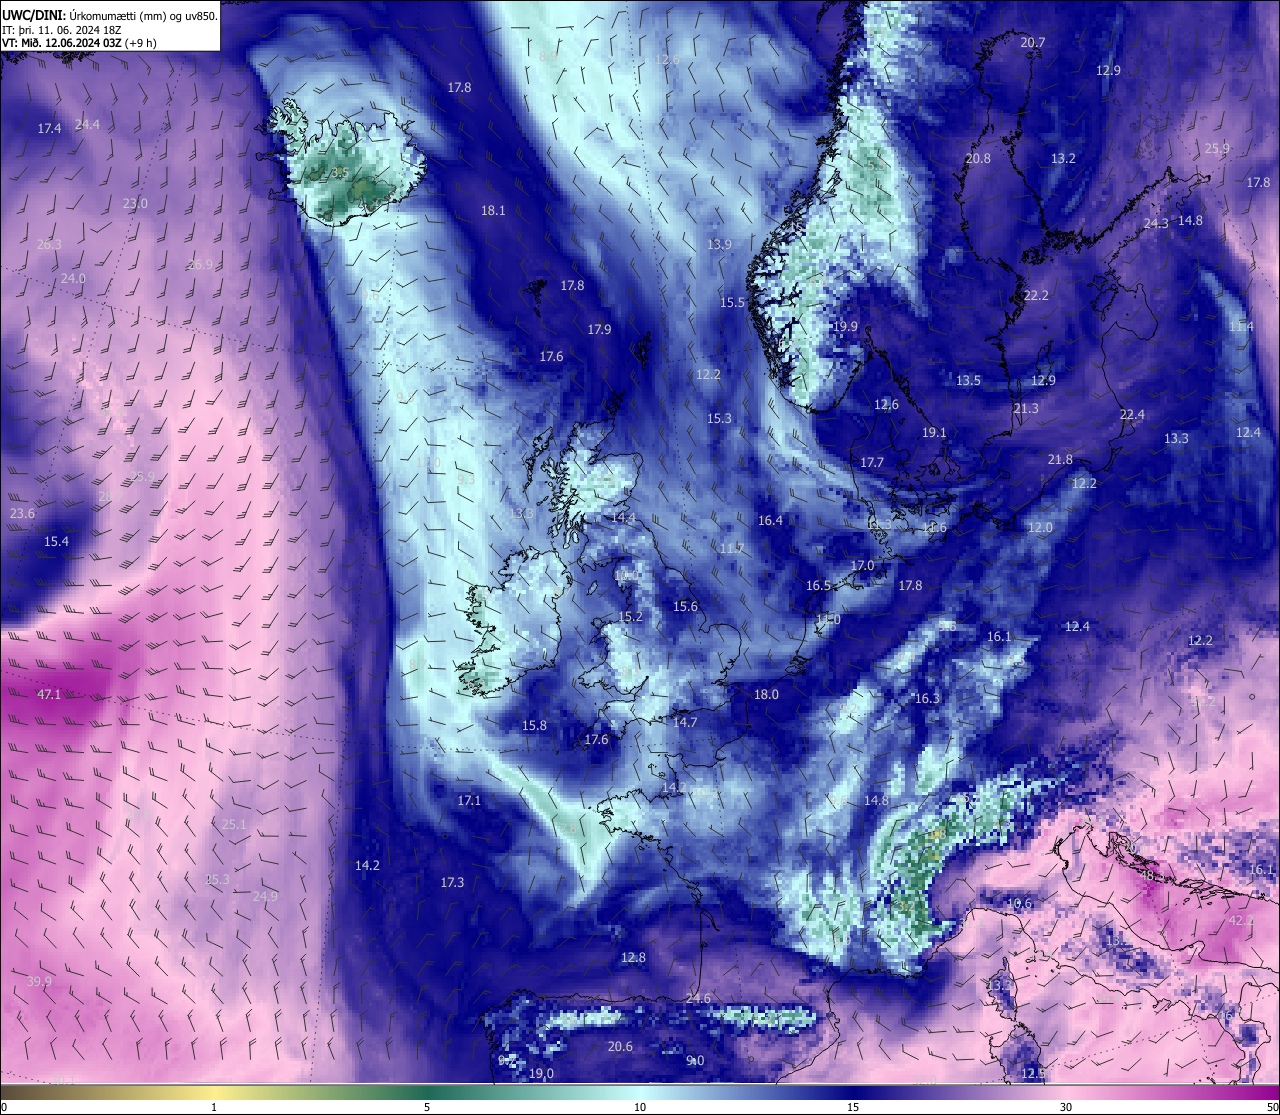Screen dimensions: 1280x1115
Task: Click the 13.9 value on the map
Action: [719, 244]
